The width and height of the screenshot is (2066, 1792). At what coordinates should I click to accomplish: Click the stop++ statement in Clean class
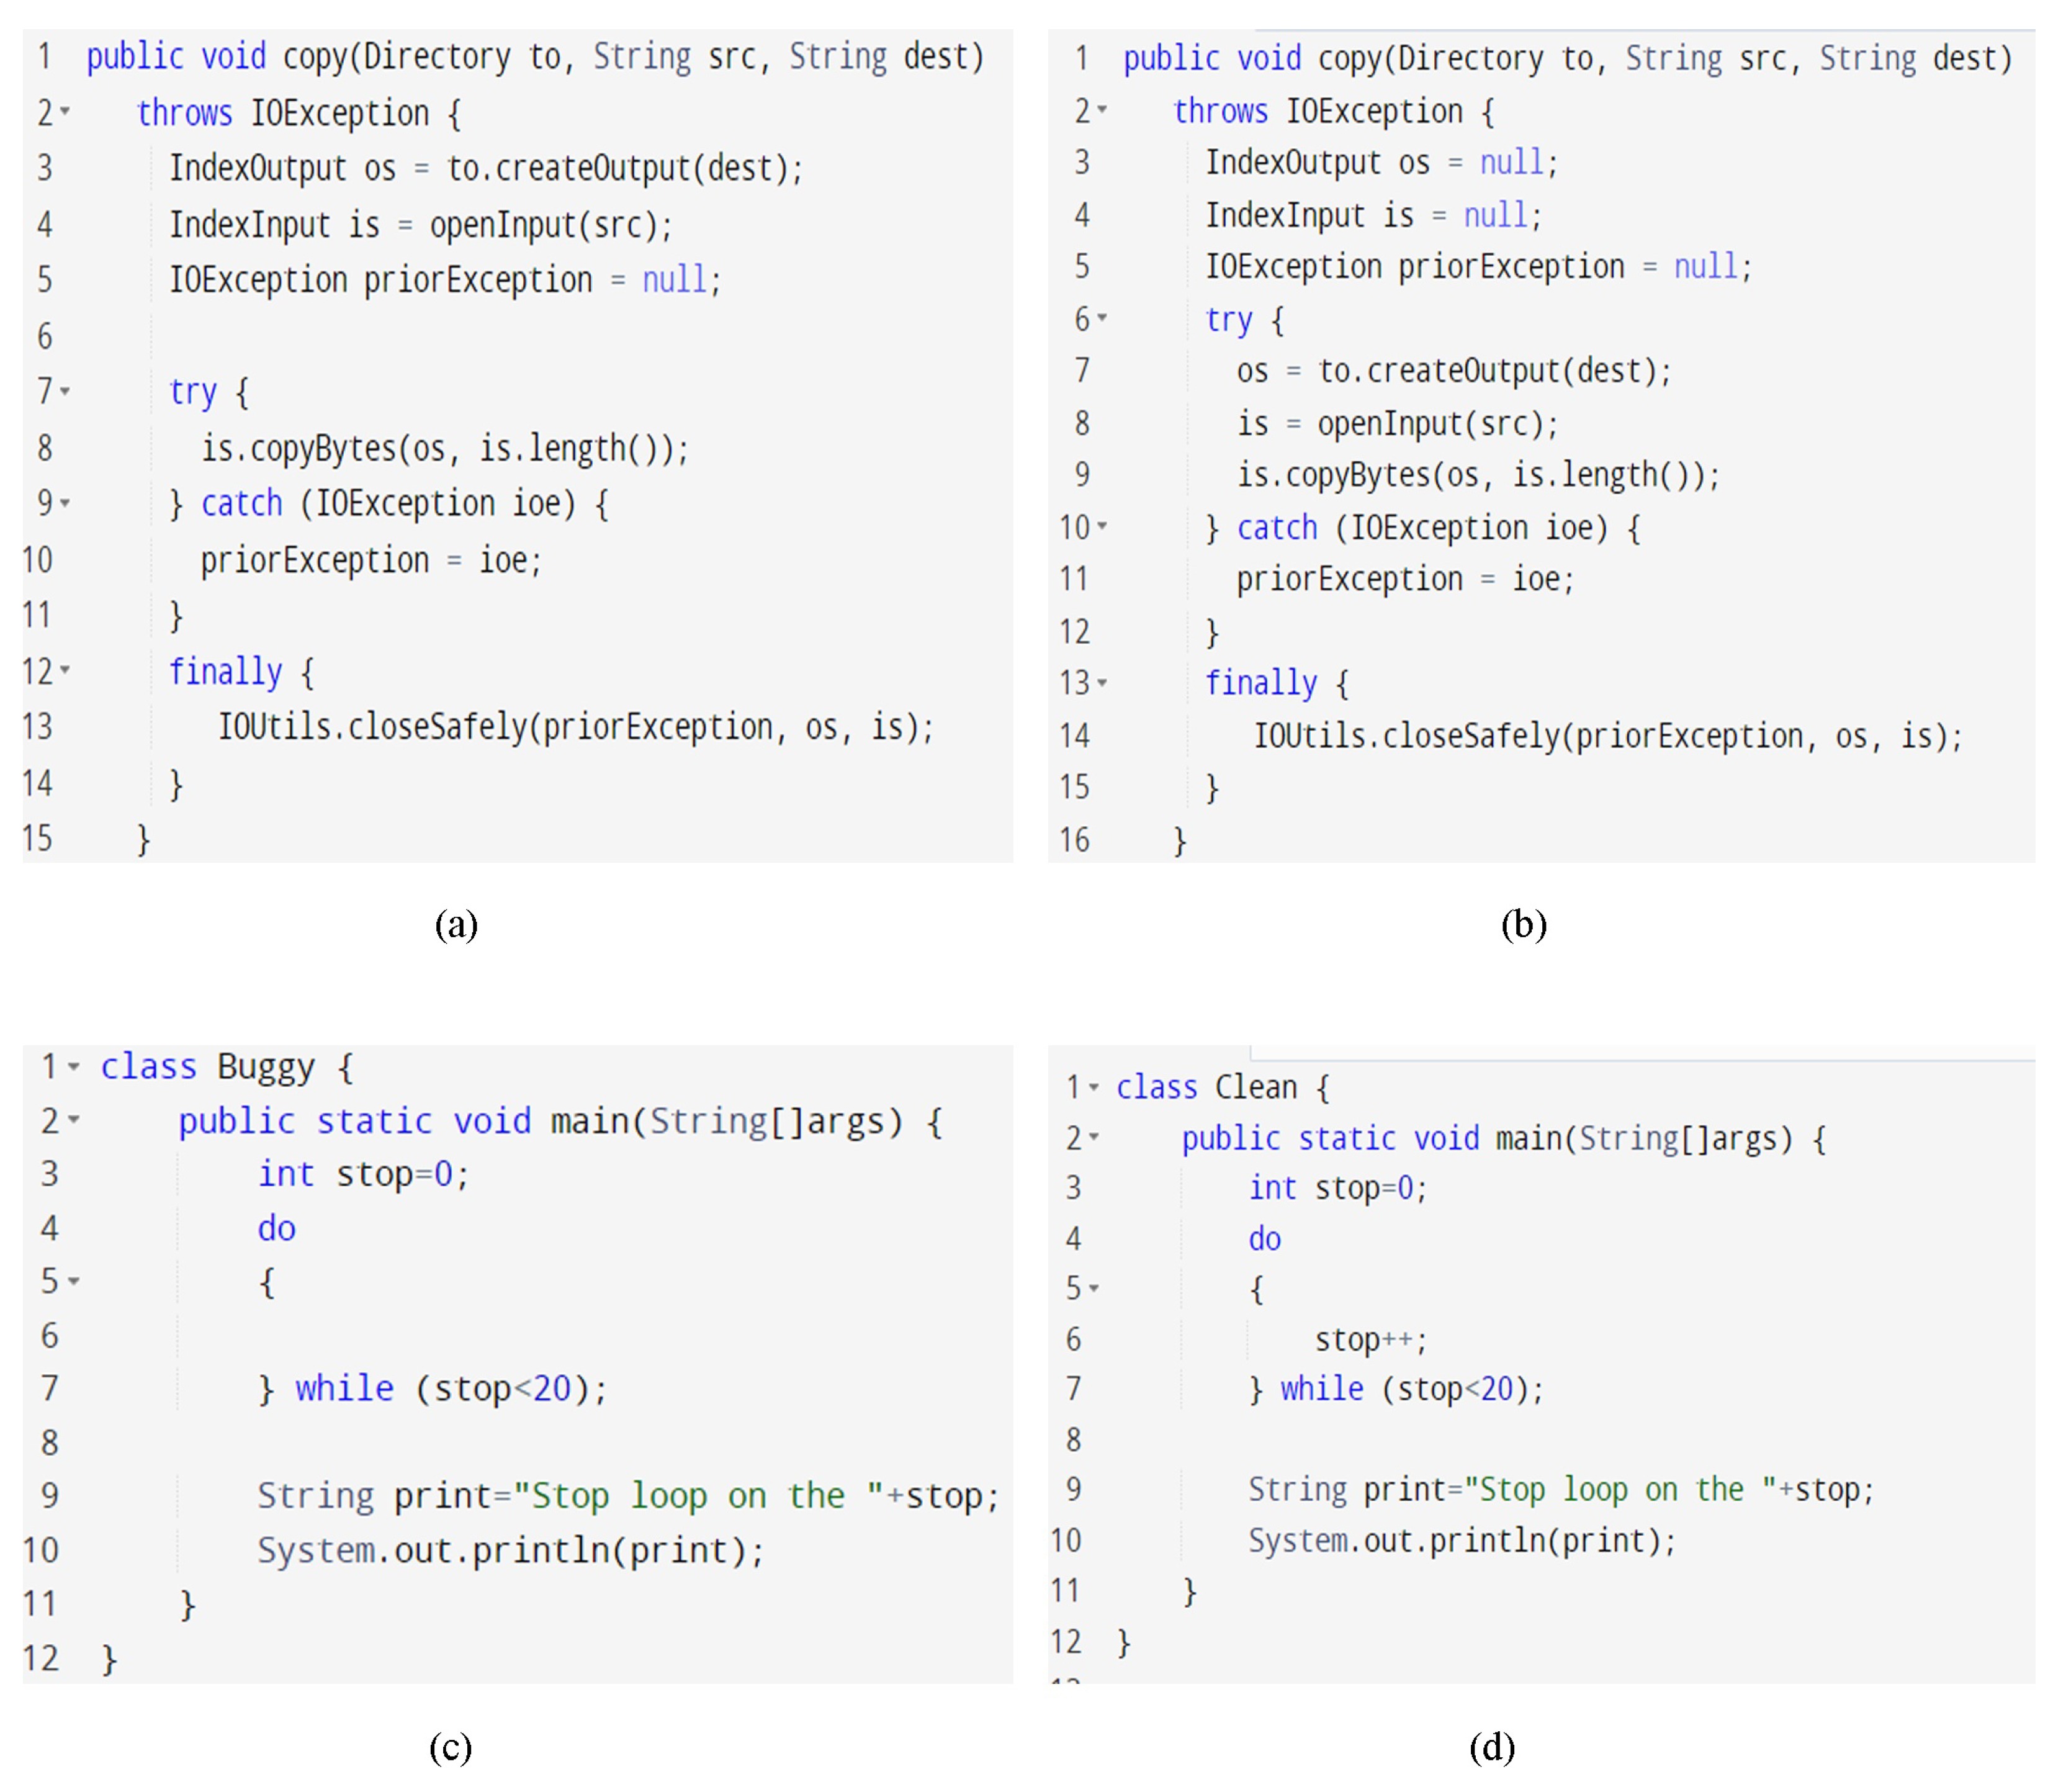1370,1339
